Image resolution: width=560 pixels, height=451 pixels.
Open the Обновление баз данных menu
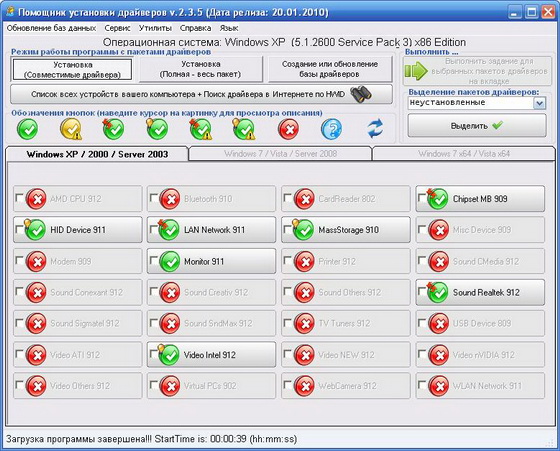[x=51, y=28]
